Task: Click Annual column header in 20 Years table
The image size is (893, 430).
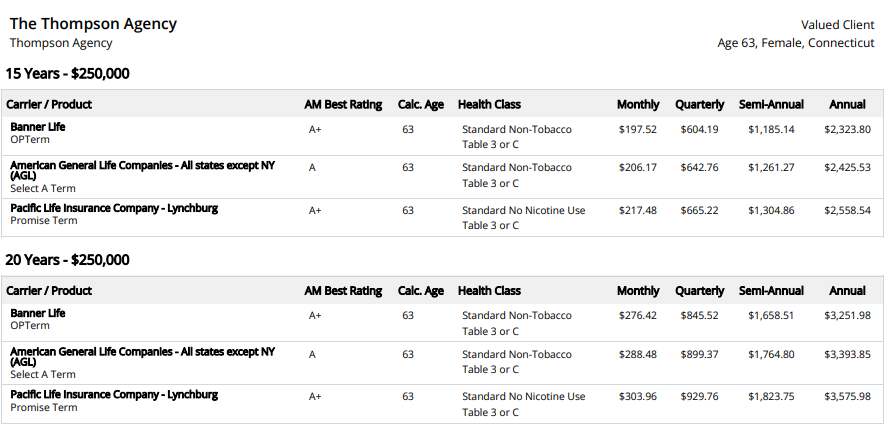Action: [847, 290]
